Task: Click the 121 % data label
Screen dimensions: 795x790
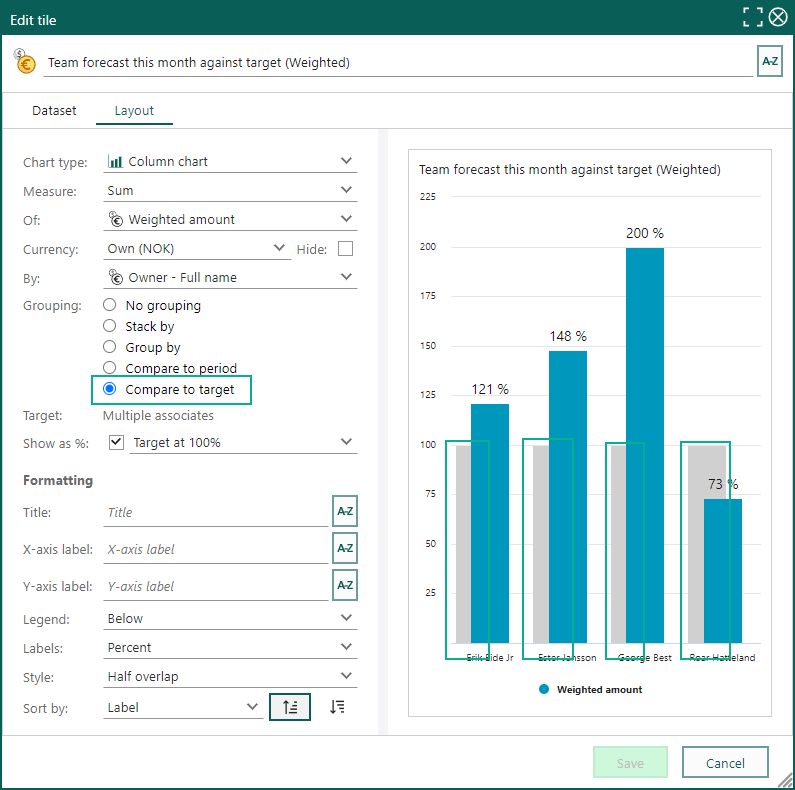Action: pos(490,389)
